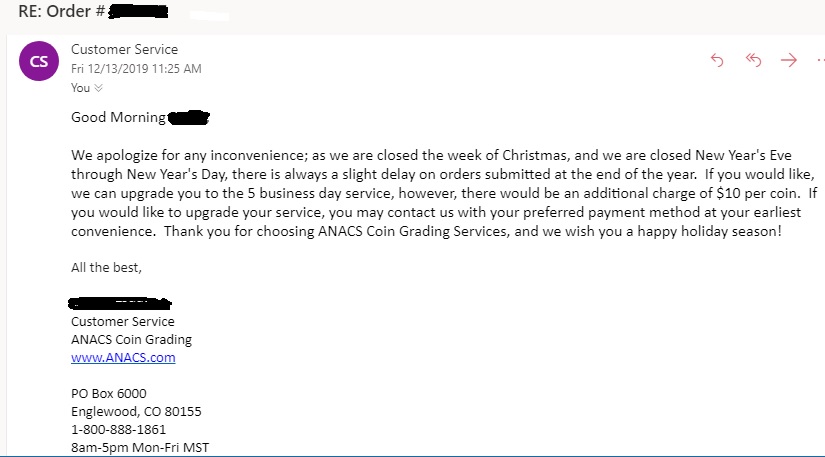The width and height of the screenshot is (825, 457).
Task: Click the All the best, closing text
Action: pyautogui.click(x=107, y=267)
